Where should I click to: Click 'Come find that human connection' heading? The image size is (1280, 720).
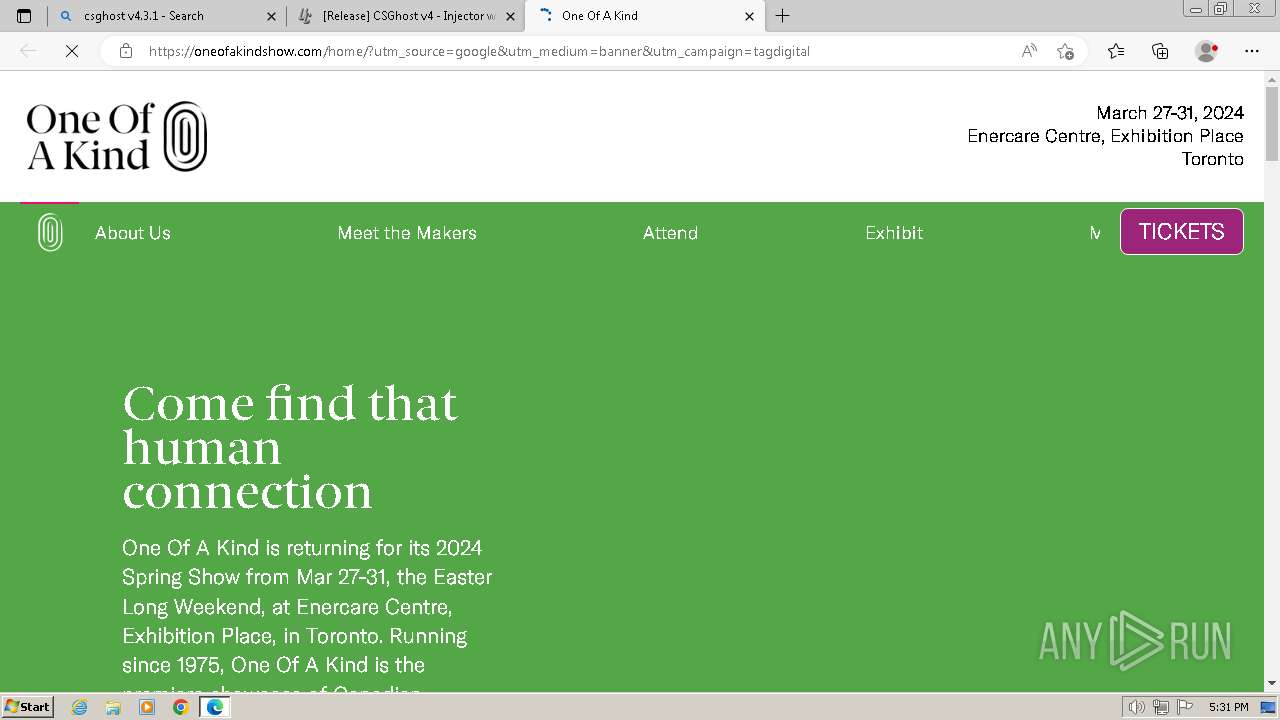point(290,447)
